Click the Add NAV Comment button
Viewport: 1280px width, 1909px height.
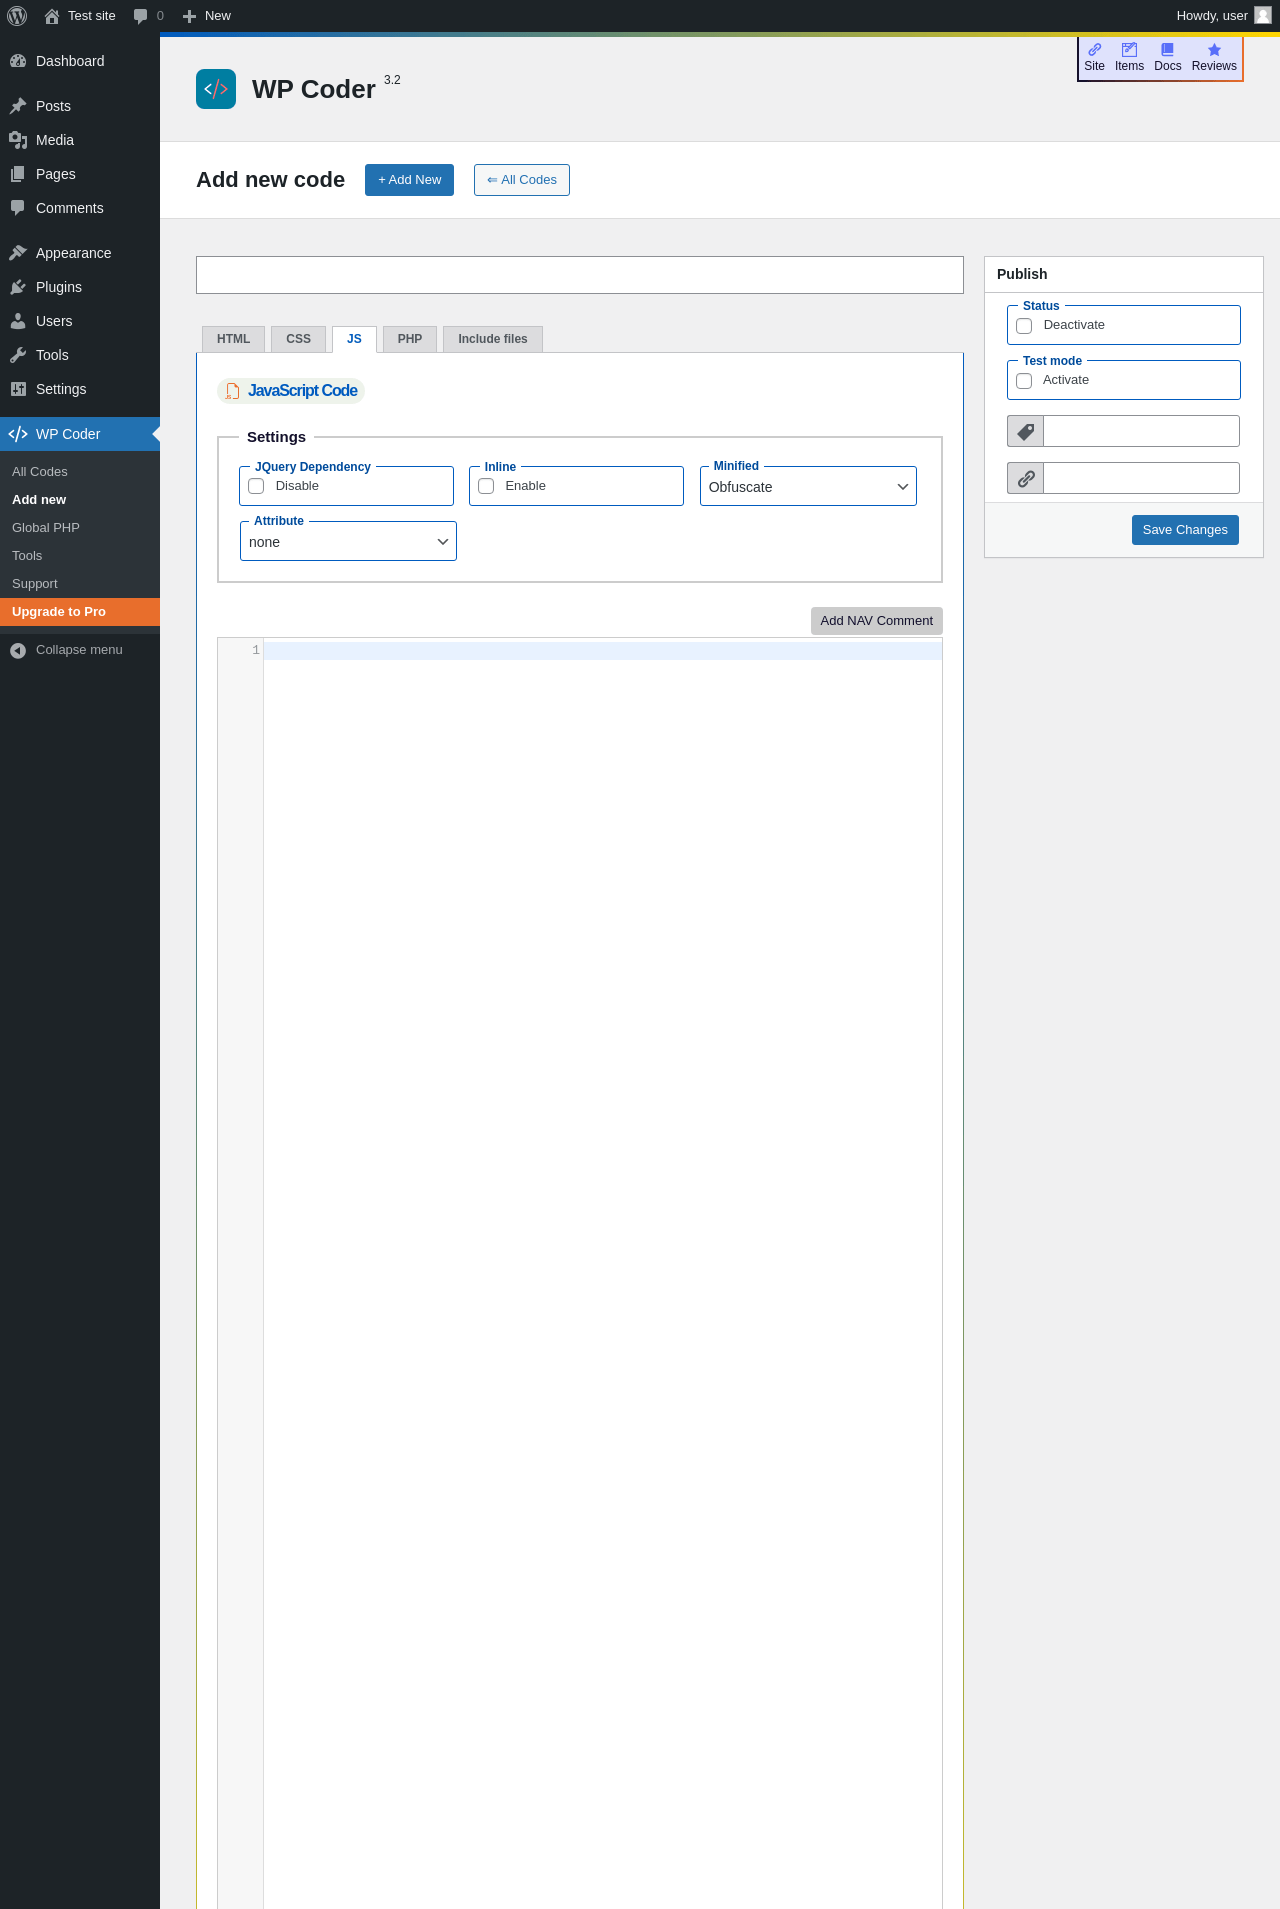coord(876,621)
